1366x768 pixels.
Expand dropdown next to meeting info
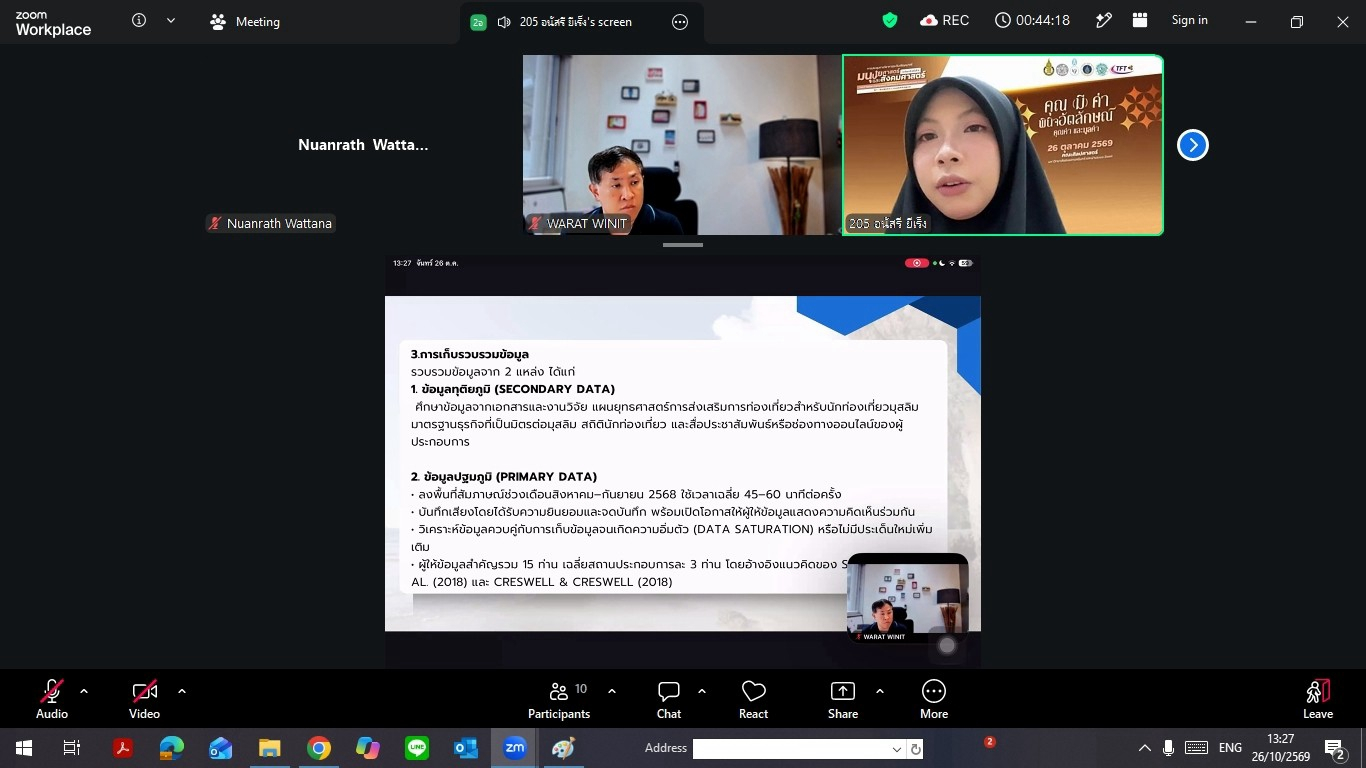click(171, 21)
